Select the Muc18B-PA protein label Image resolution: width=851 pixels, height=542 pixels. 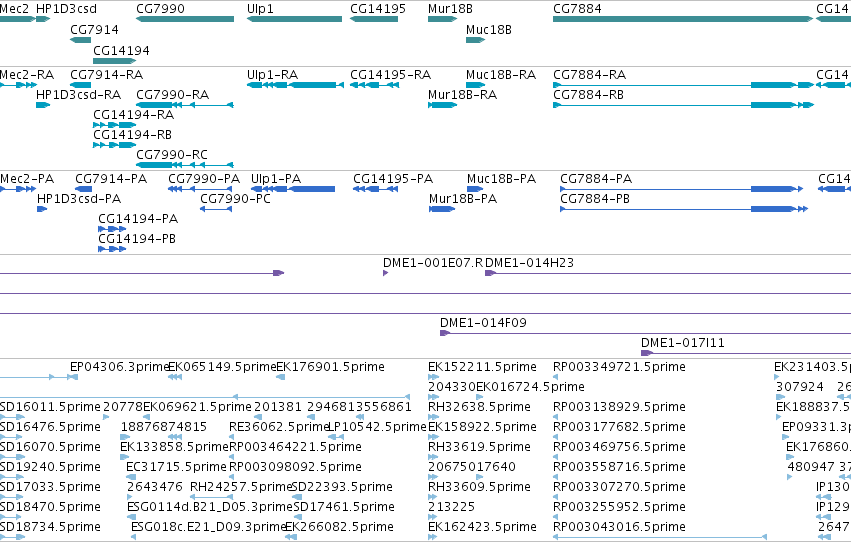tap(501, 178)
